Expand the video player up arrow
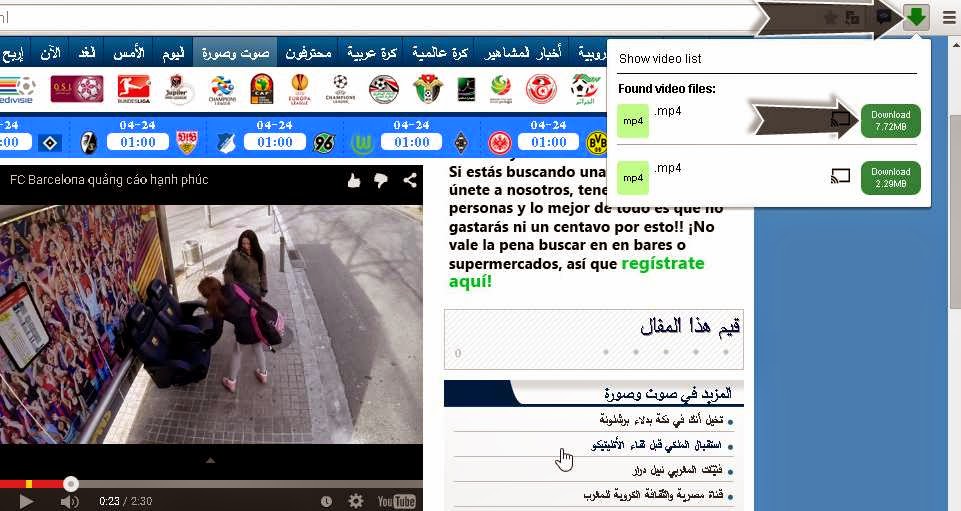This screenshot has height=511, width=961. 210,460
